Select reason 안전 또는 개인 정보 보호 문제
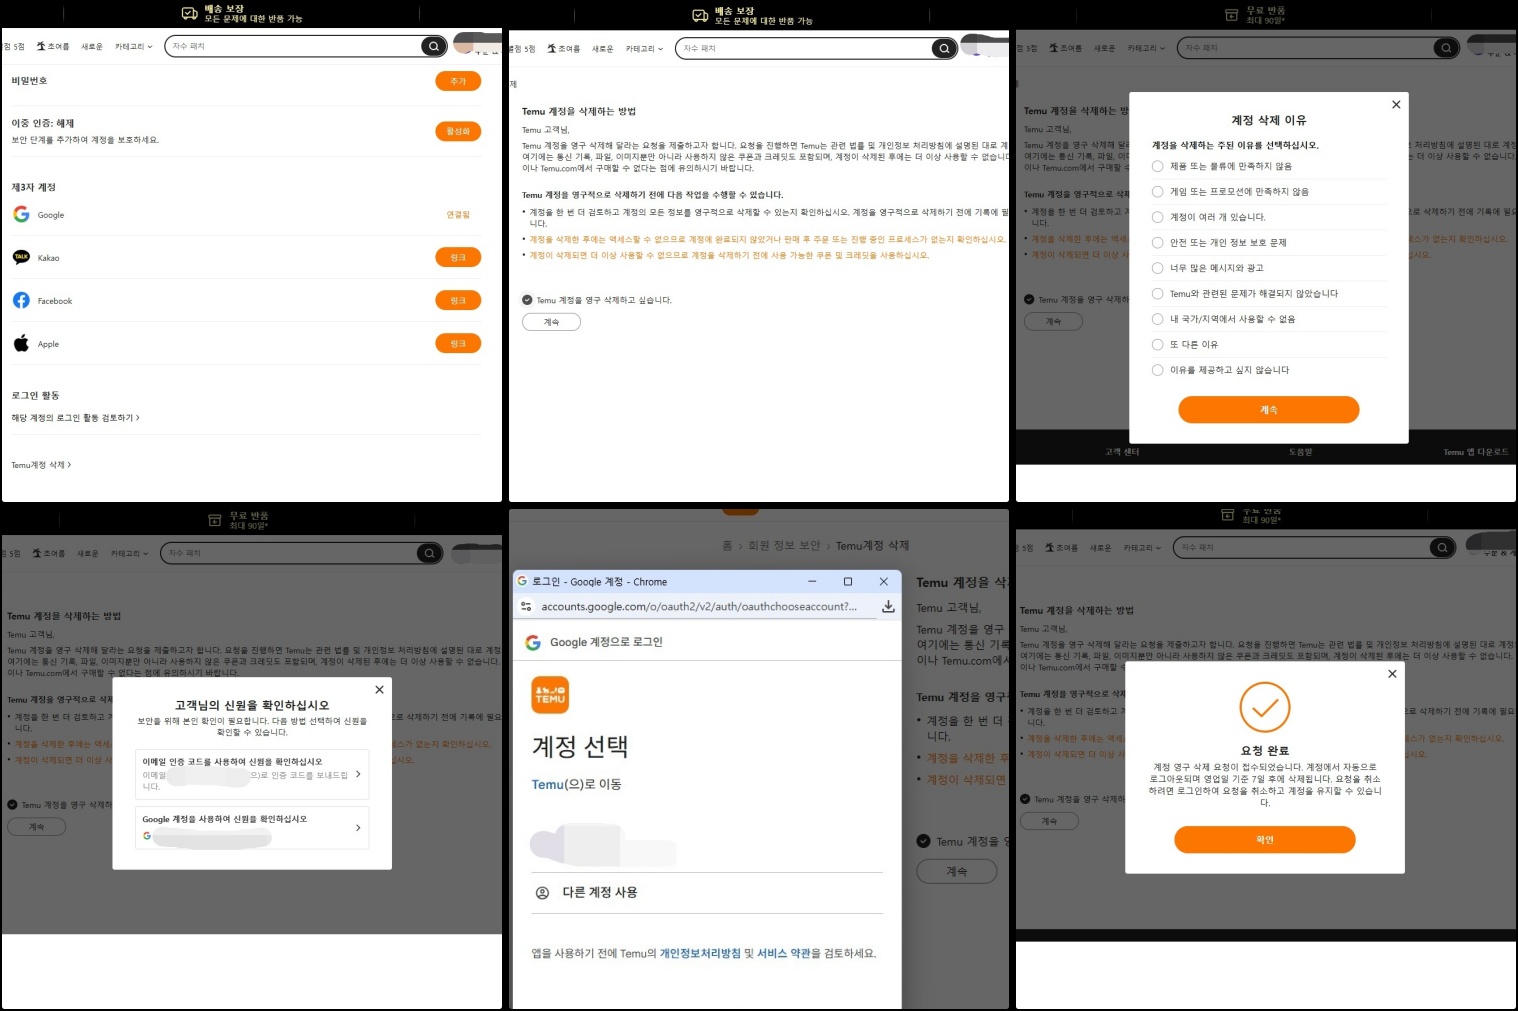The height and width of the screenshot is (1011, 1518). [1158, 242]
